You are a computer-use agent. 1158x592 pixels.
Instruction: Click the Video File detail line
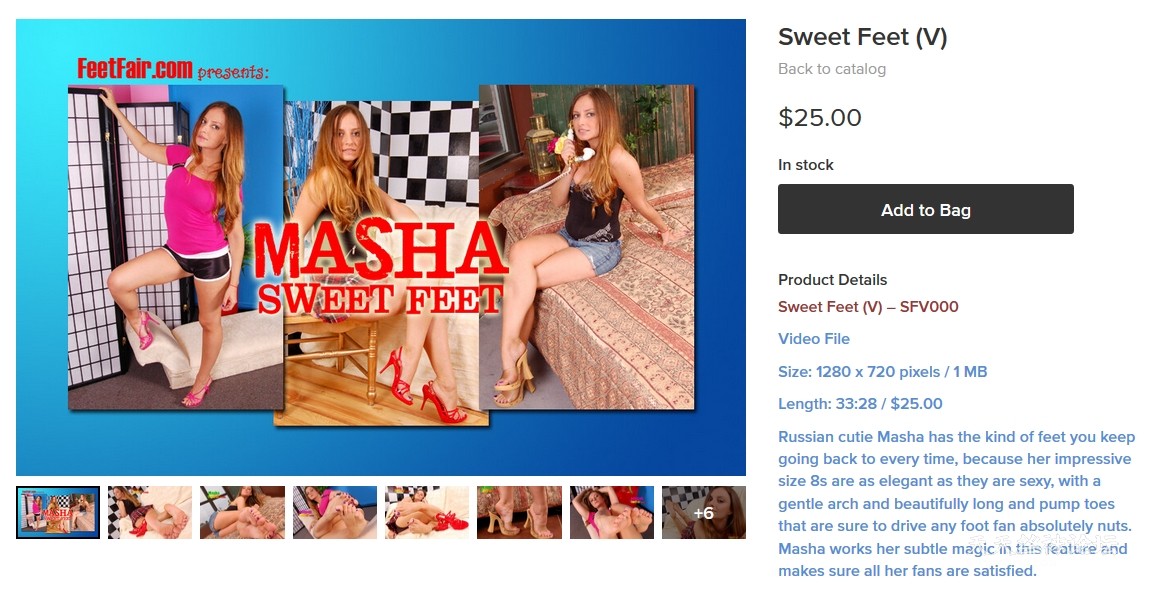[x=814, y=339]
